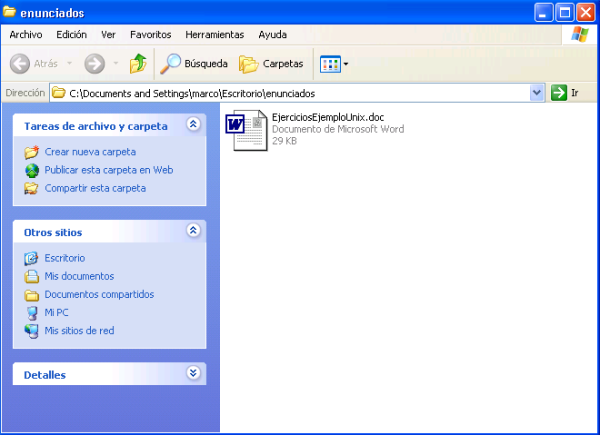Open the Búsqueda search tool
The image size is (600, 435).
click(x=196, y=64)
